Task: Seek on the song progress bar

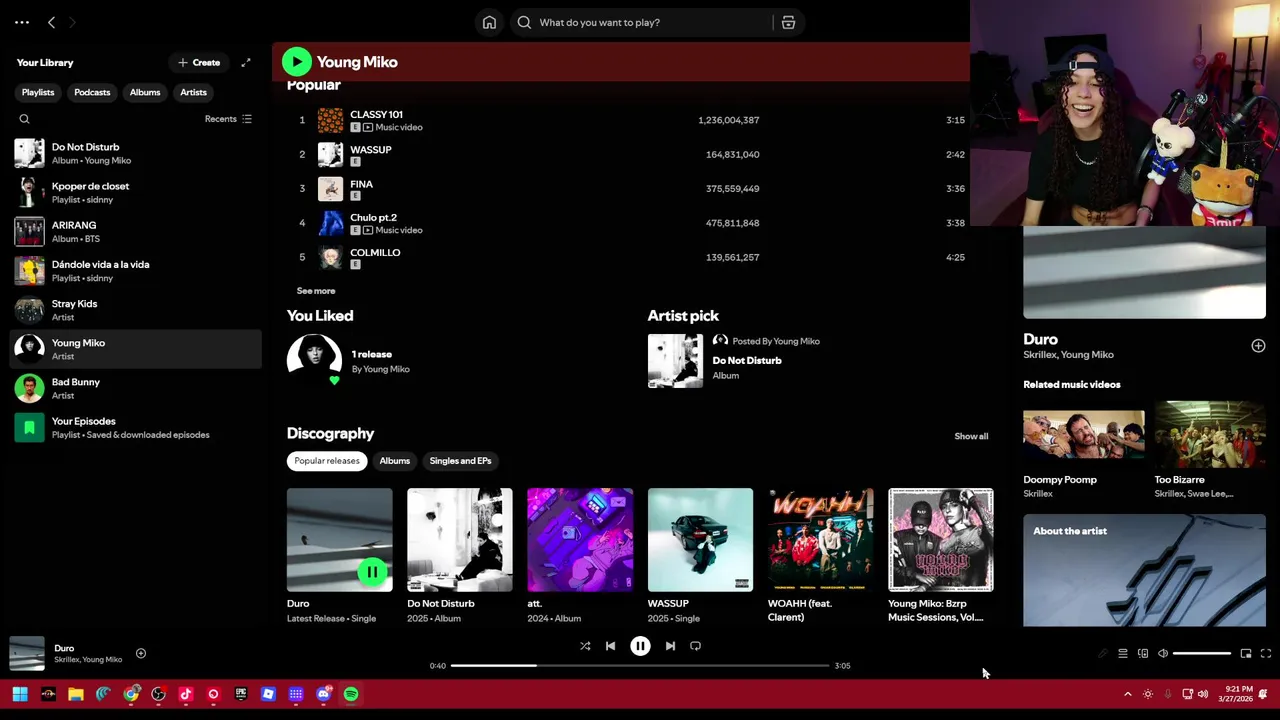Action: coord(640,666)
